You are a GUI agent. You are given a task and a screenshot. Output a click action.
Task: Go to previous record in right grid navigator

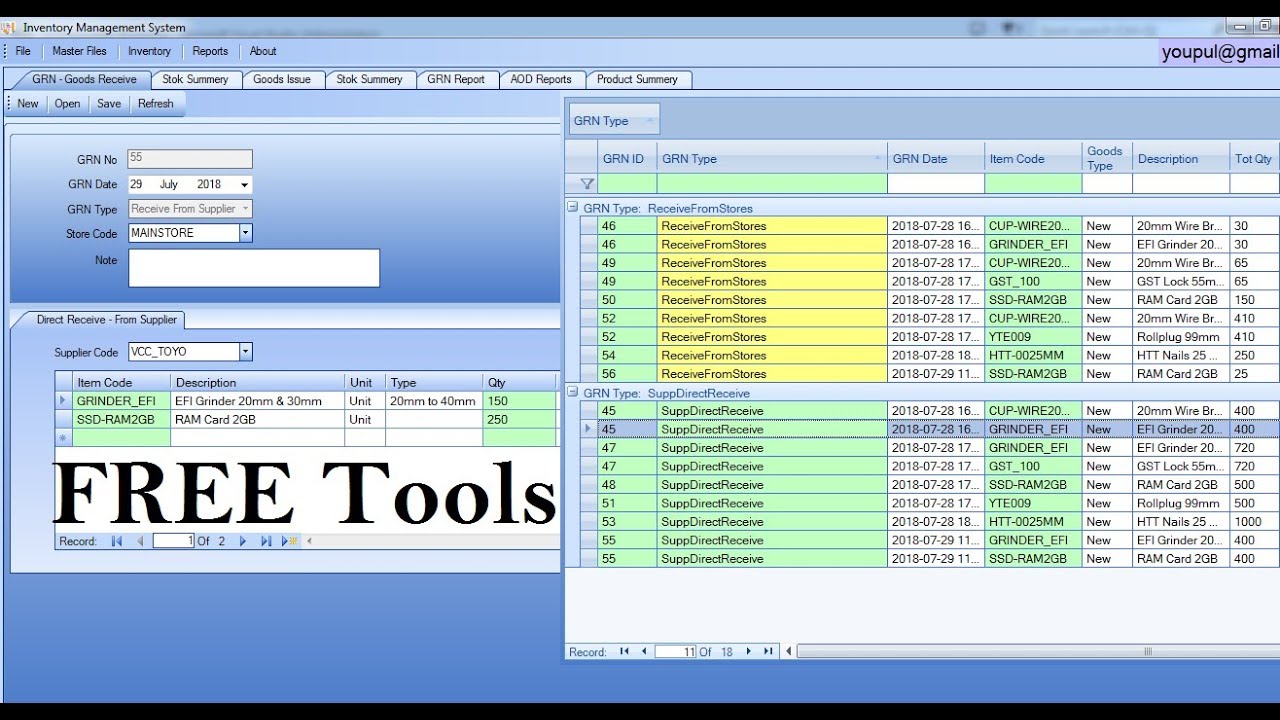pos(644,651)
